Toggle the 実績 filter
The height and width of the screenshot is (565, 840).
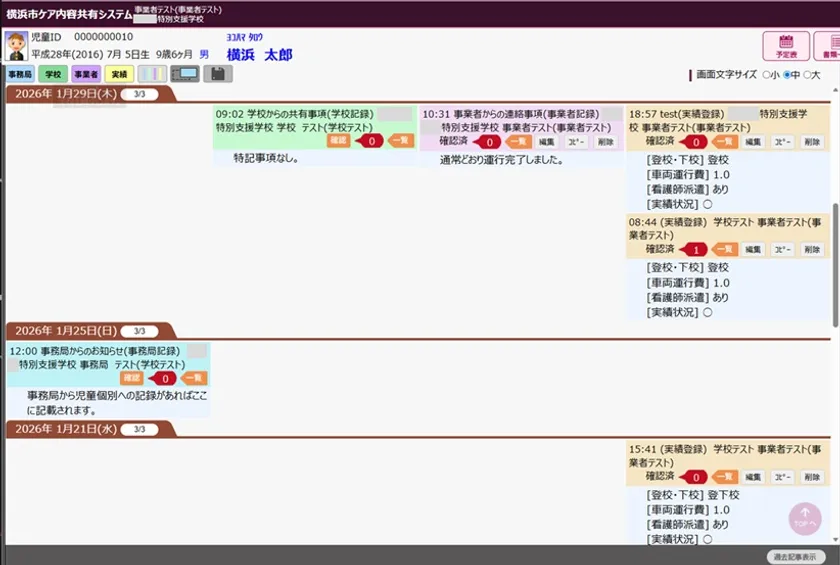point(119,74)
